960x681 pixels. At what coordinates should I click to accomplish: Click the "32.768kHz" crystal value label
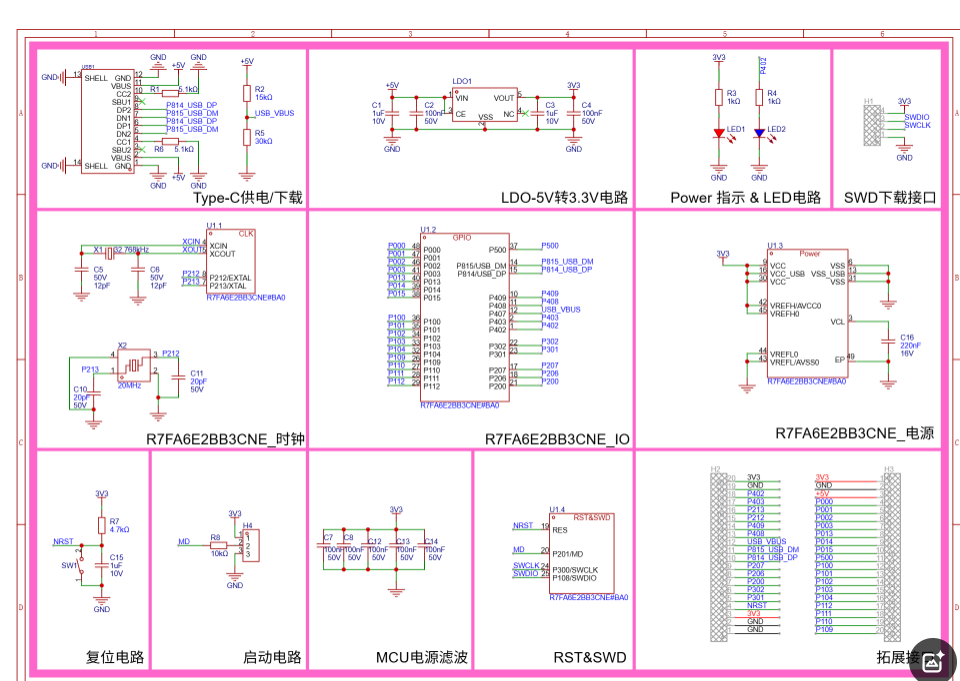point(131,250)
